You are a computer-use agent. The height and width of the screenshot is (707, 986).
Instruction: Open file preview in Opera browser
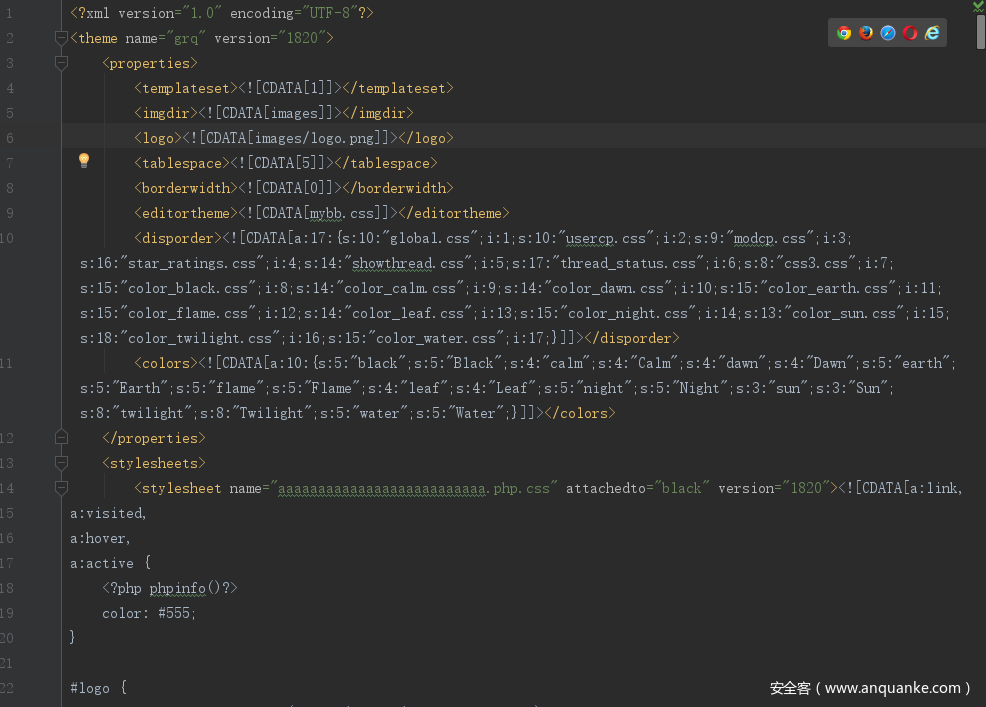click(910, 33)
